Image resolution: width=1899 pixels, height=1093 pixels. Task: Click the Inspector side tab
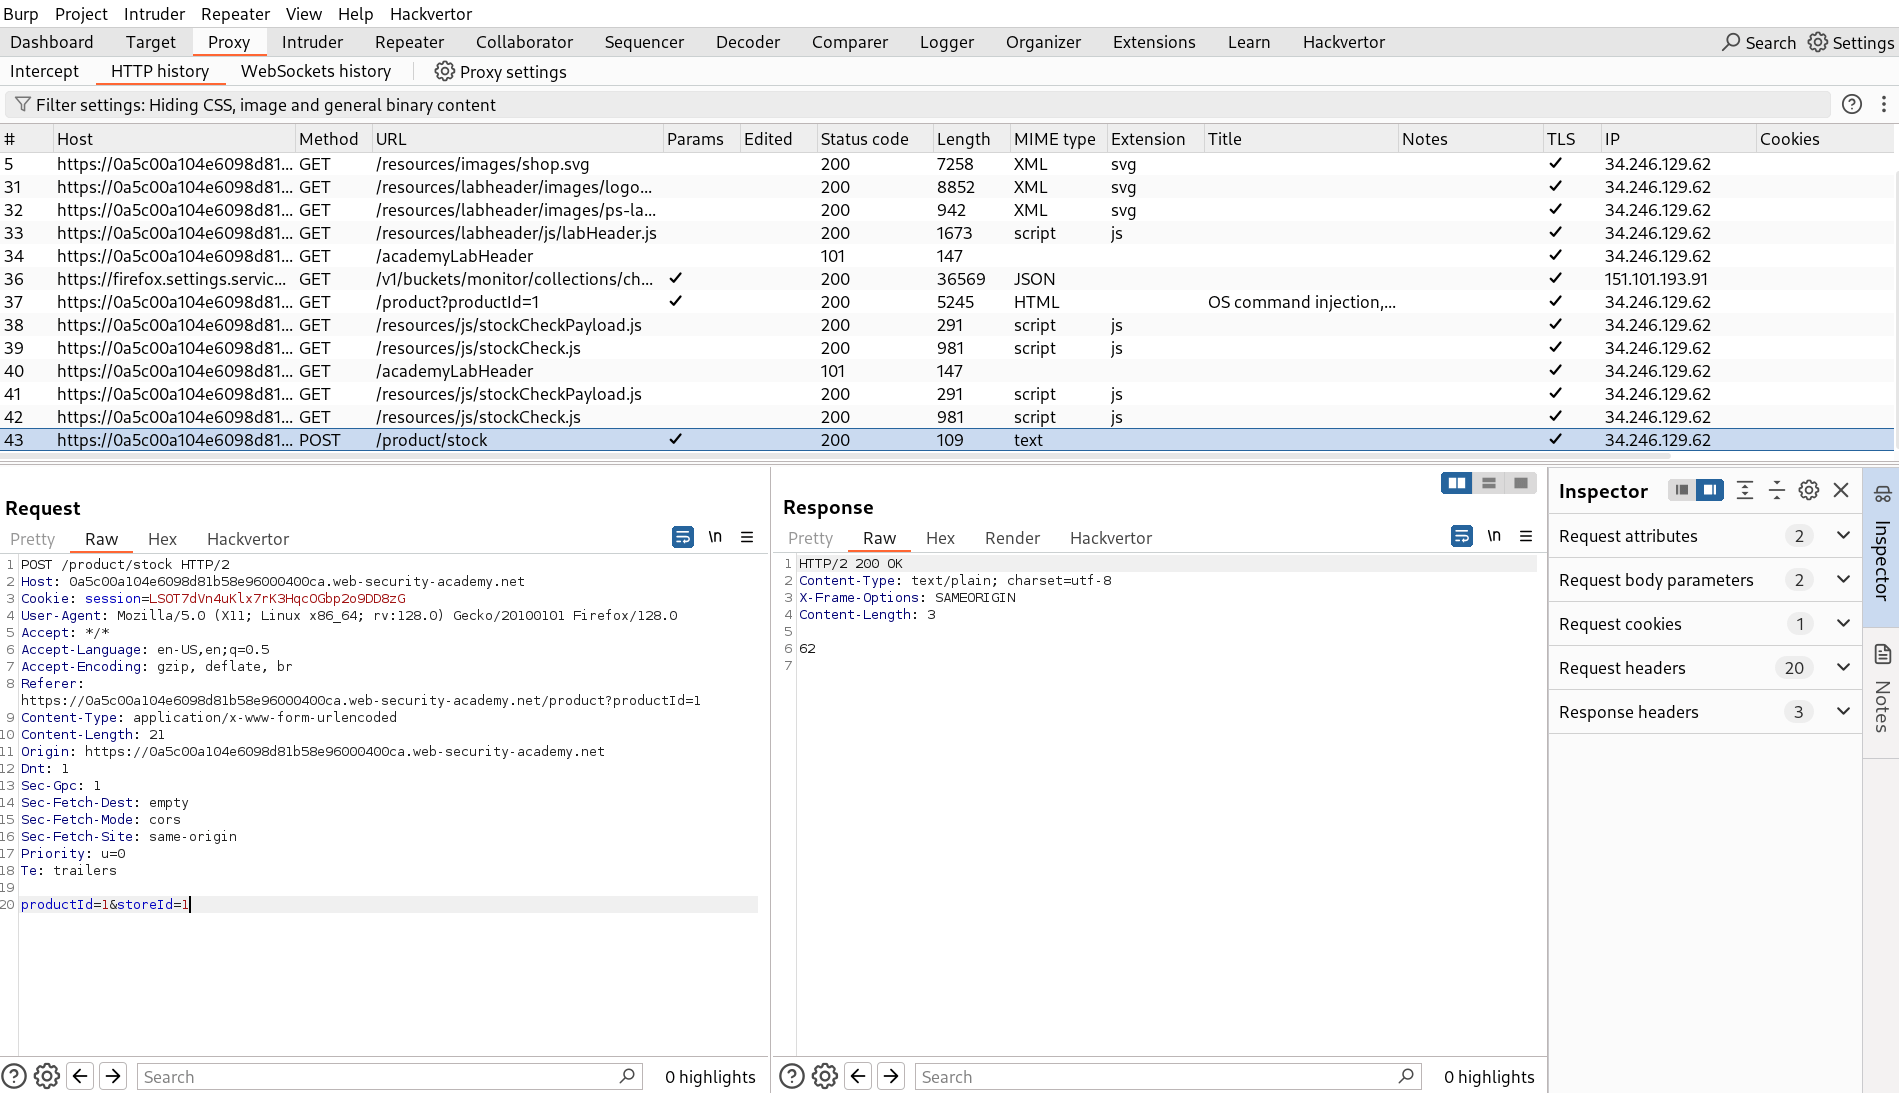[x=1882, y=546]
